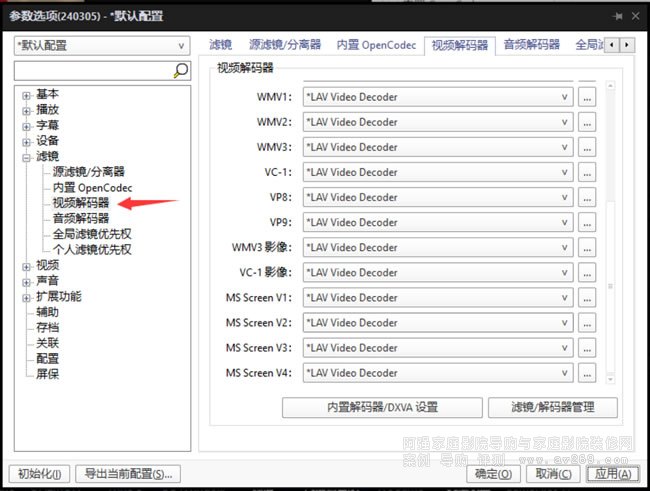The image size is (650, 491).
Task: Click the search magnifier icon
Action: pyautogui.click(x=180, y=70)
